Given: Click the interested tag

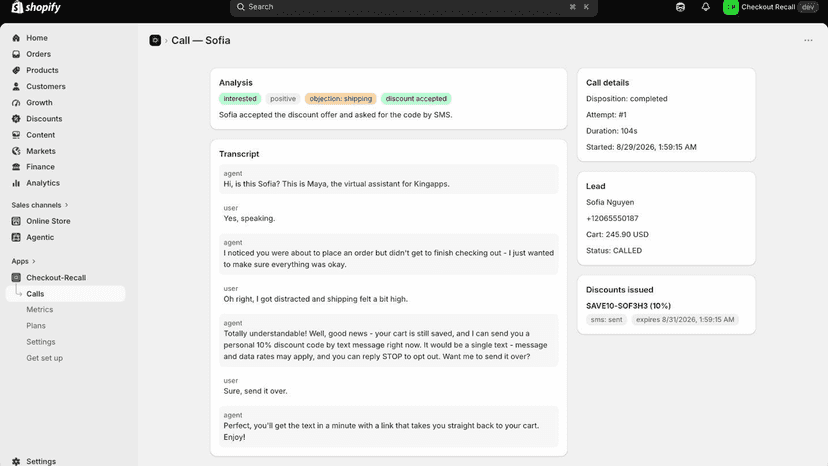Looking at the screenshot, I should coord(240,99).
